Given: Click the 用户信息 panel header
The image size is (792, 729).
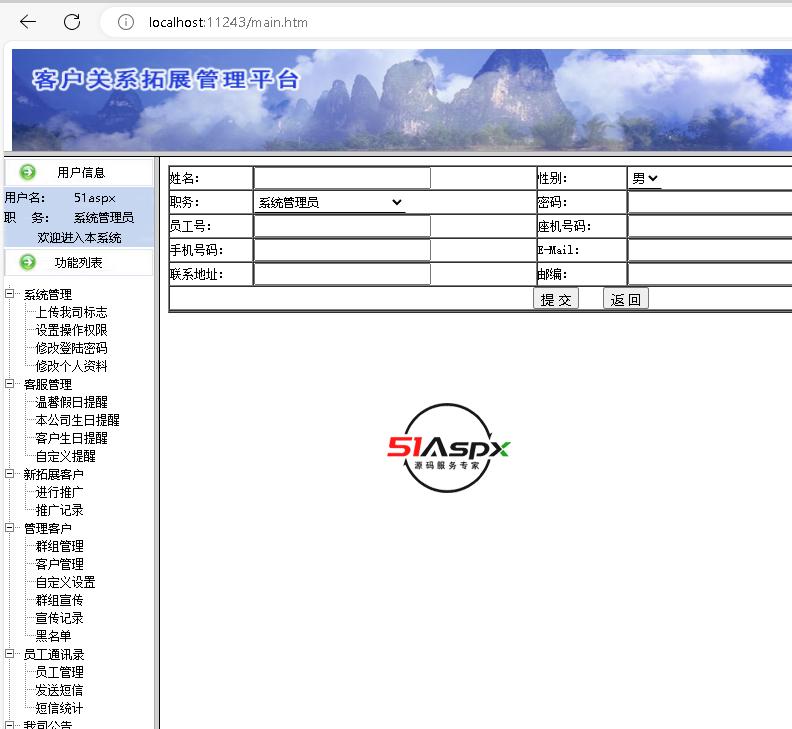Looking at the screenshot, I should coord(79,172).
